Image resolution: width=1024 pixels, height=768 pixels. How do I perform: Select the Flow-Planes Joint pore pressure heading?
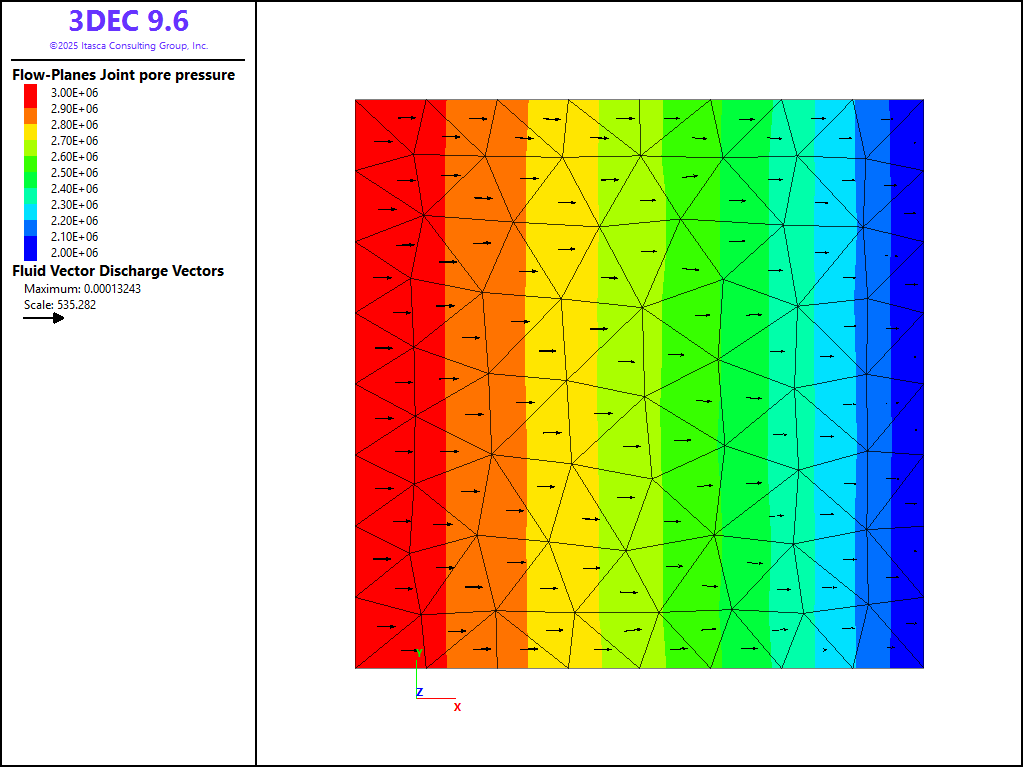pos(123,75)
